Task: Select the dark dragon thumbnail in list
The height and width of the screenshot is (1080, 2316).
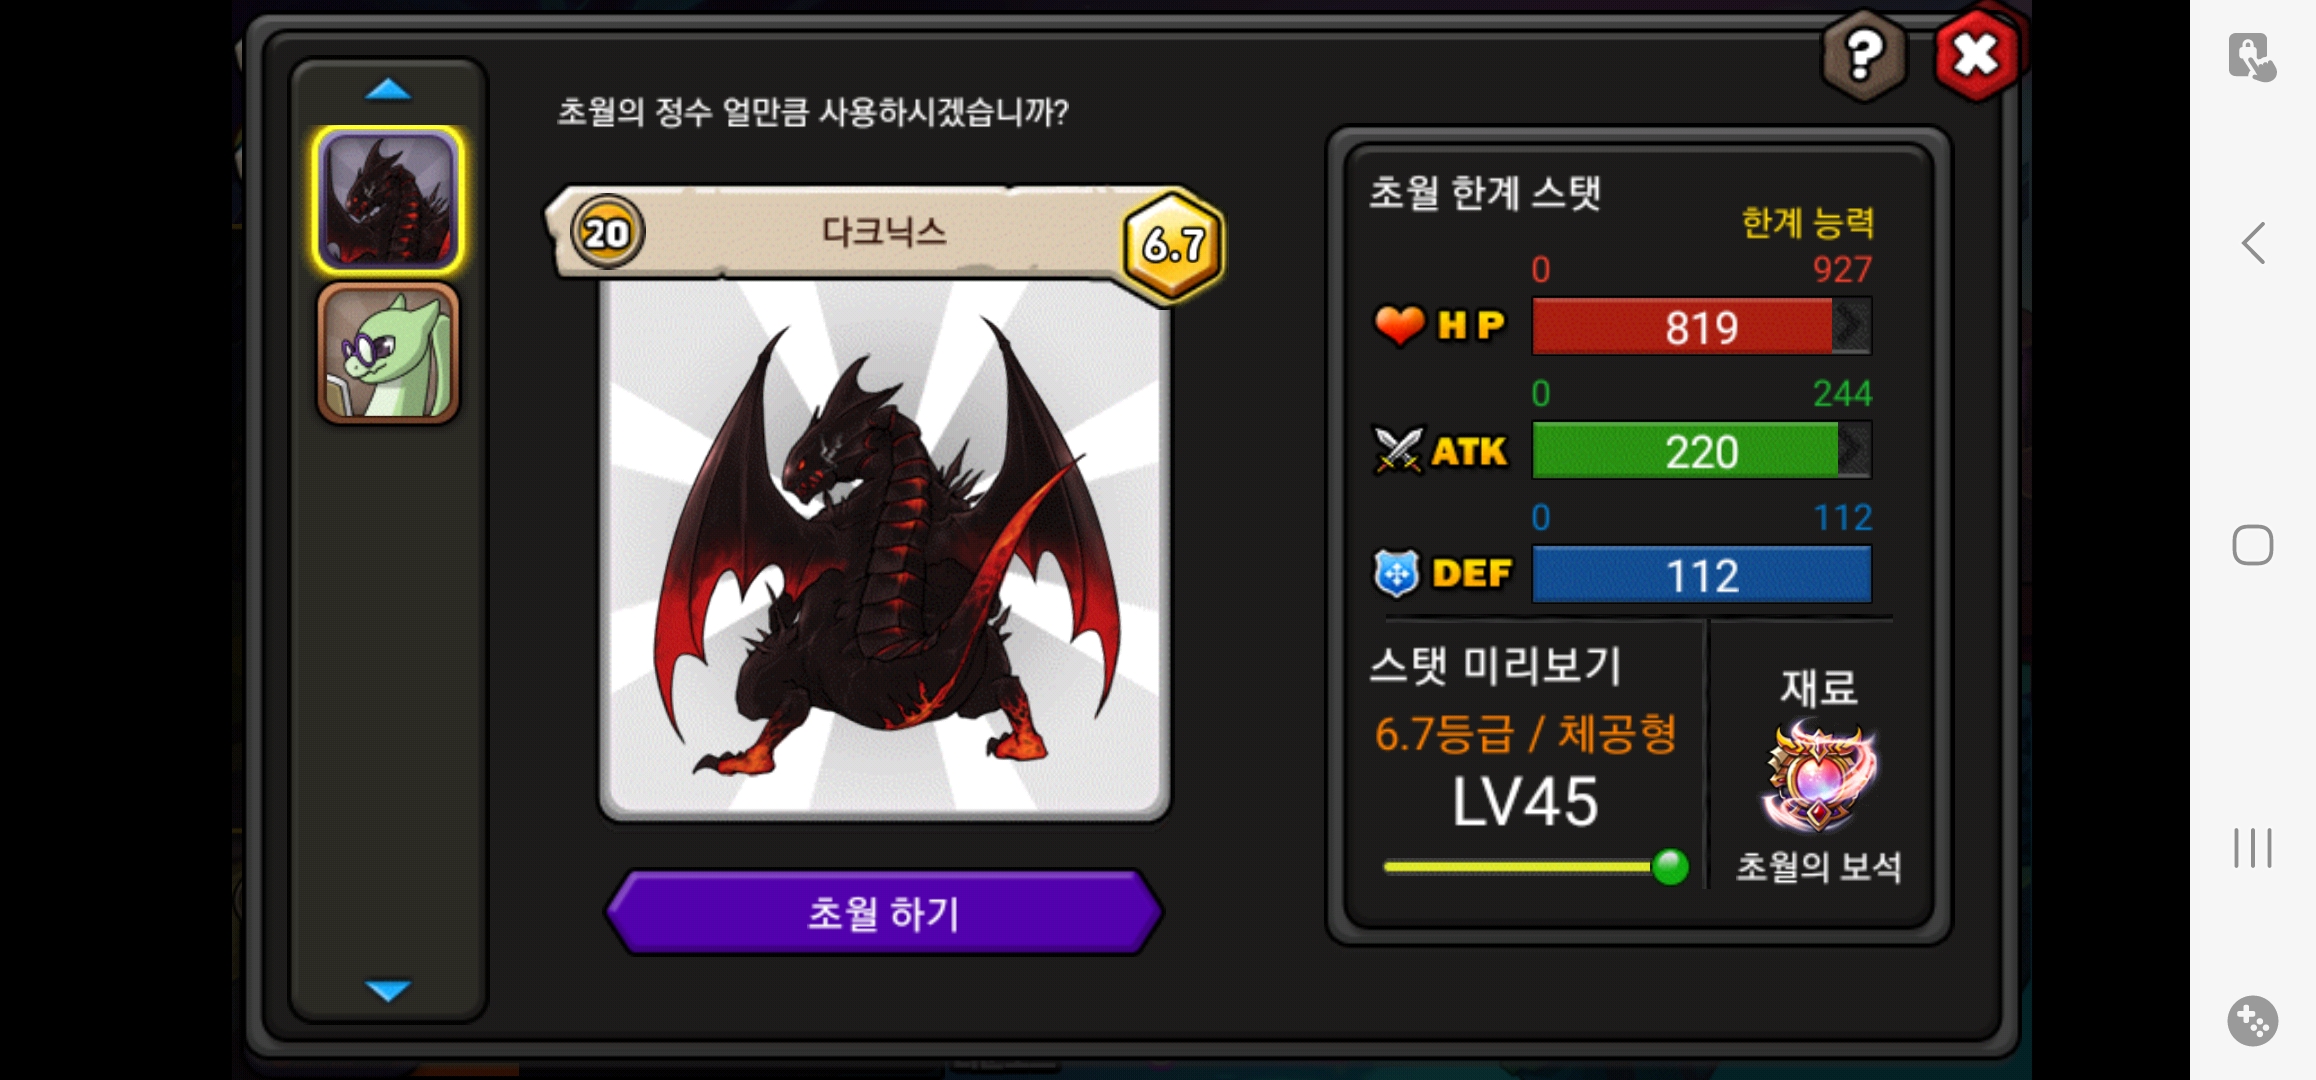Action: tap(388, 200)
